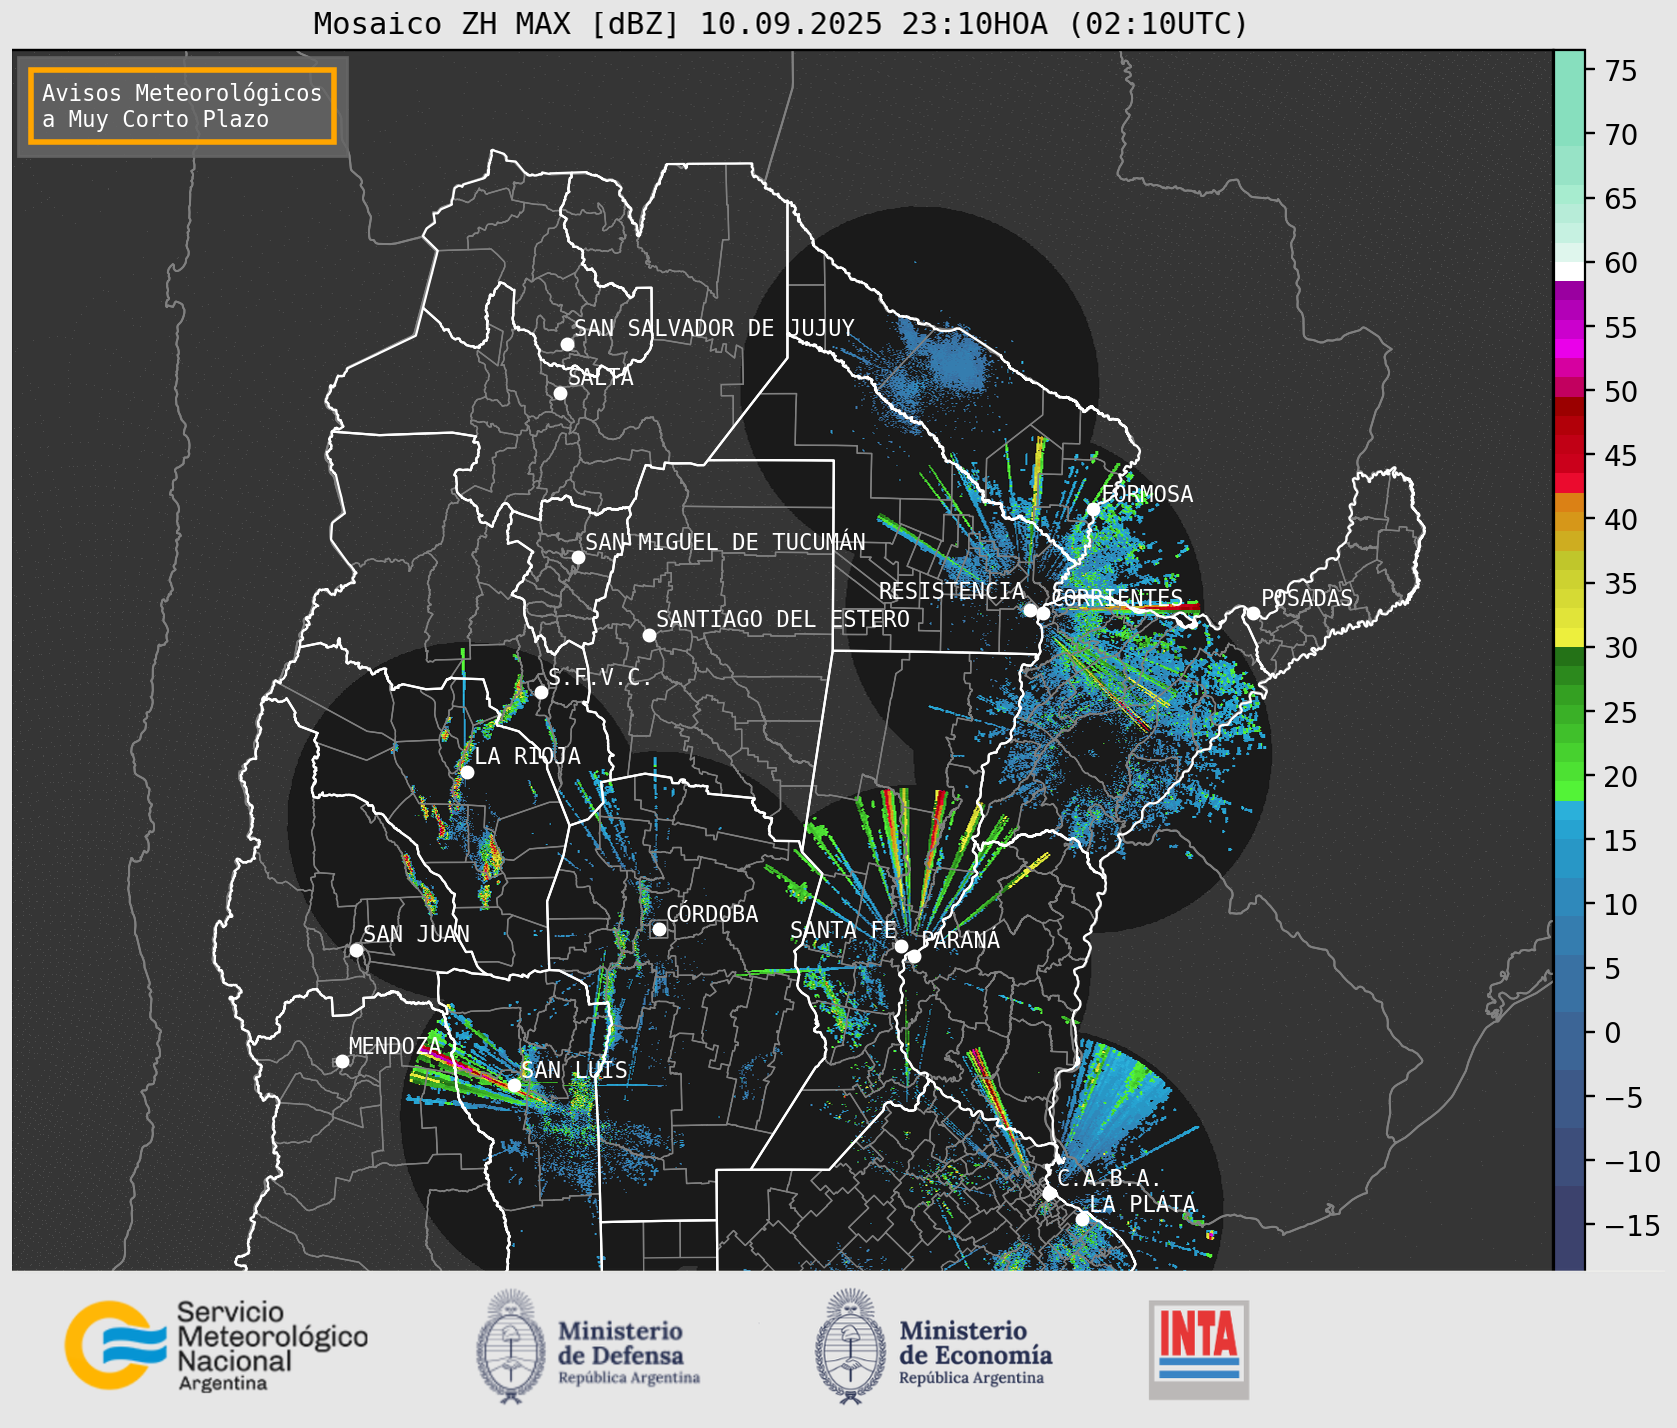Viewport: 1677px width, 1428px height.
Task: Select the Posadas city marker
Action: pos(1253,613)
